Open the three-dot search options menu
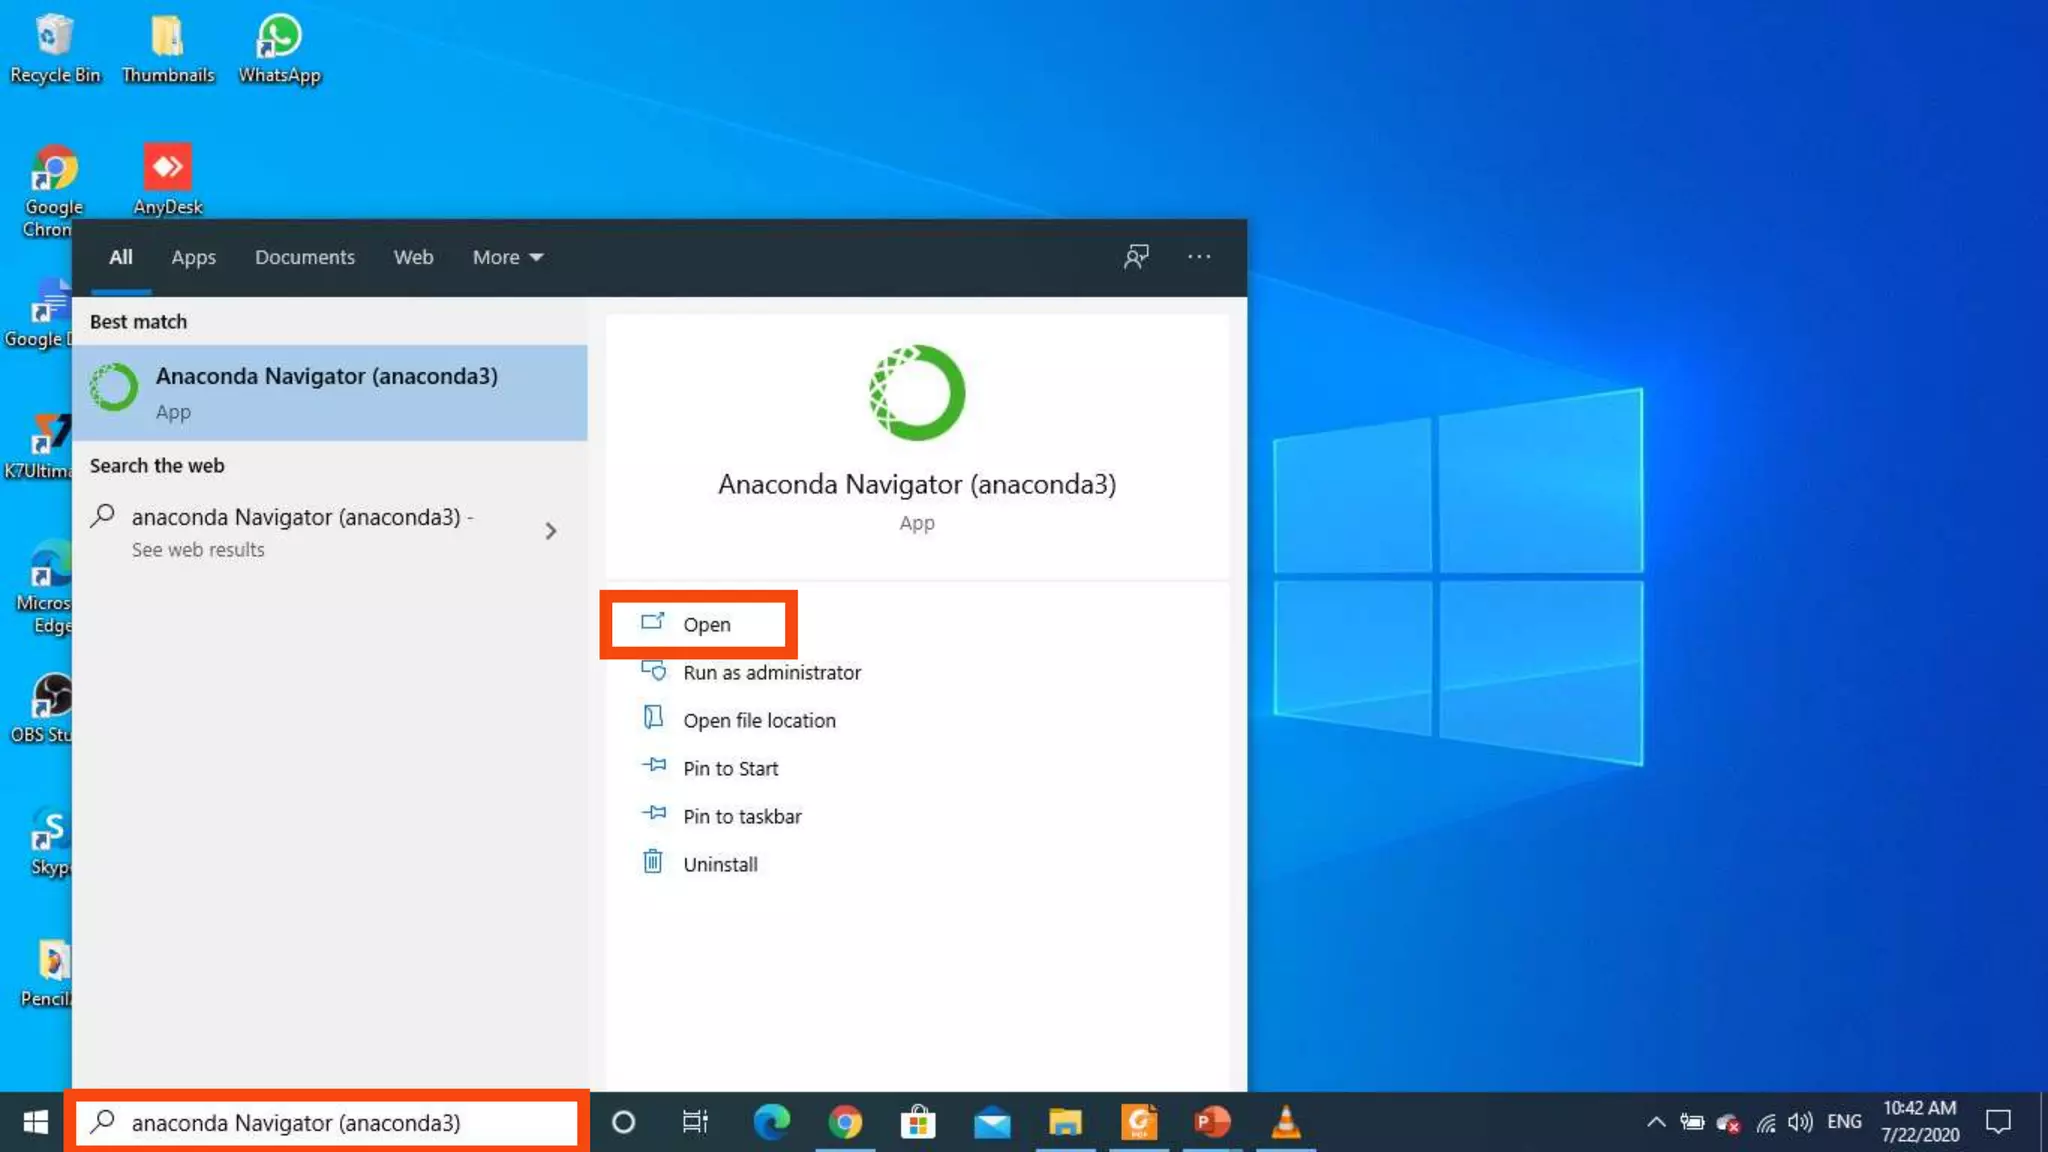2048x1152 pixels. [x=1198, y=257]
